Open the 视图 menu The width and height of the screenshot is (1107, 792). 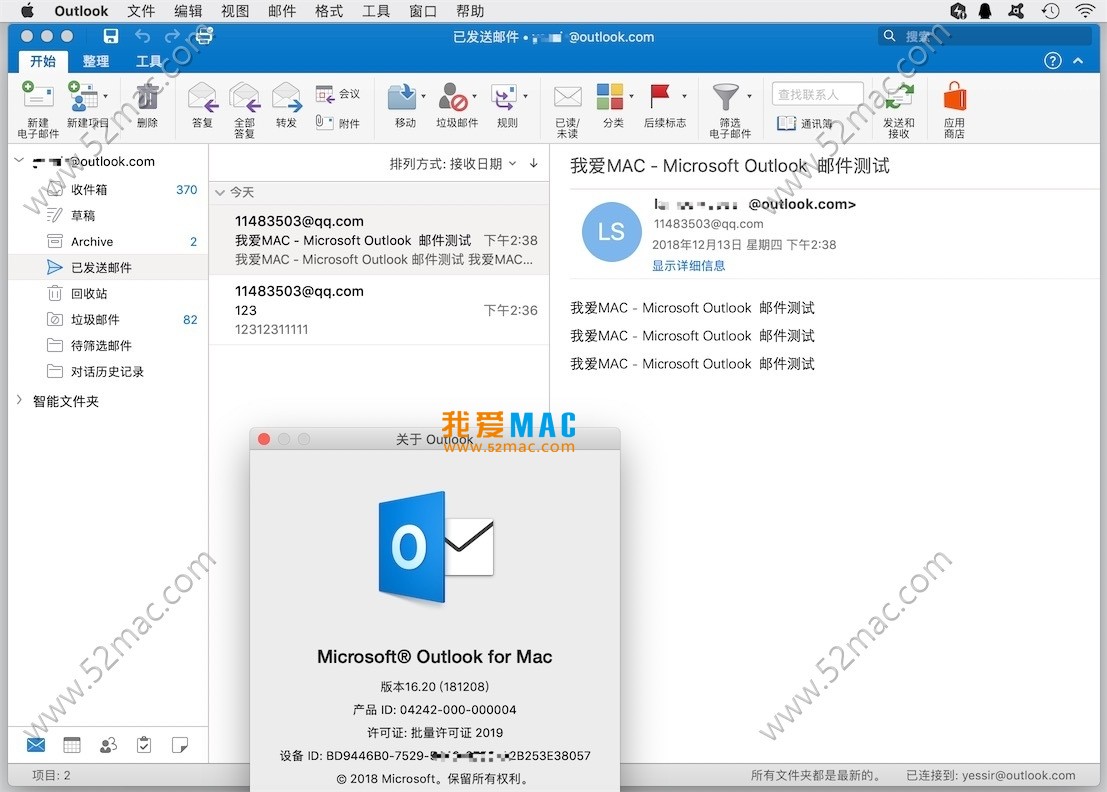click(235, 11)
